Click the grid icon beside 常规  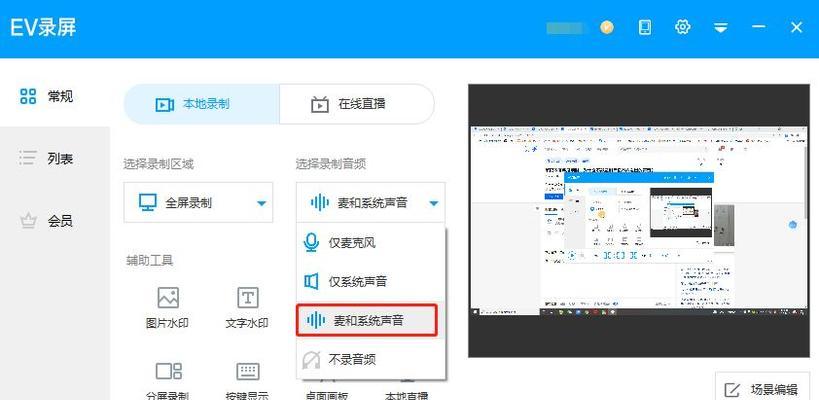pyautogui.click(x=28, y=96)
